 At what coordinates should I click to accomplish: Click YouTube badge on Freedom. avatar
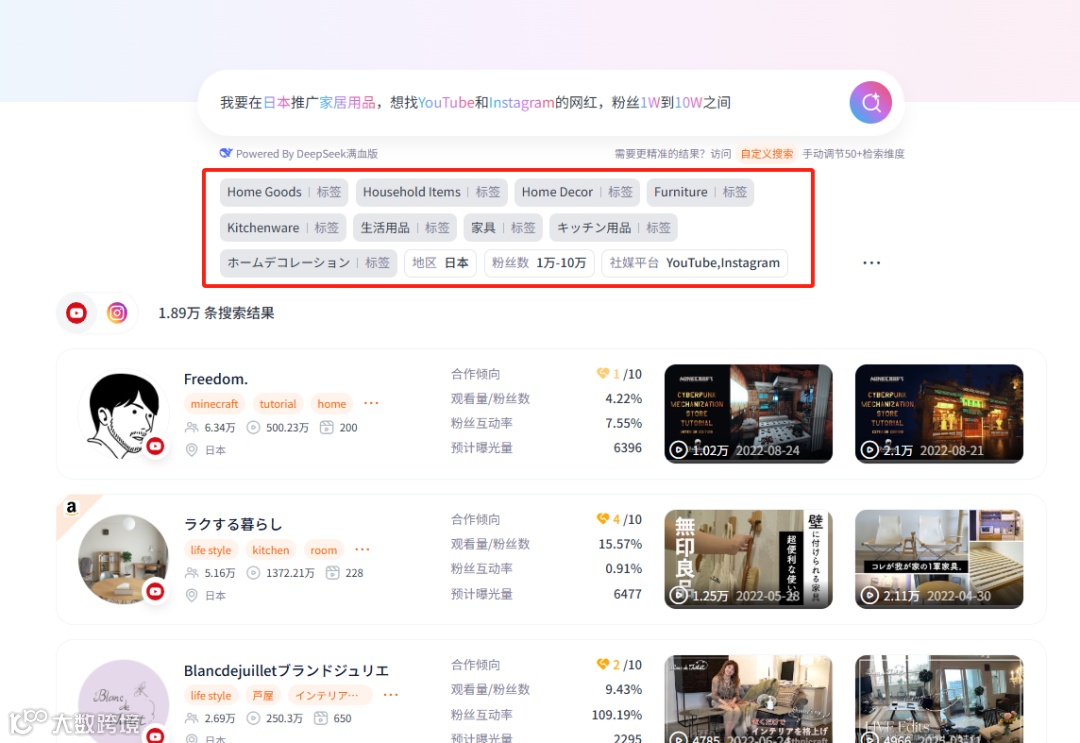(x=156, y=446)
